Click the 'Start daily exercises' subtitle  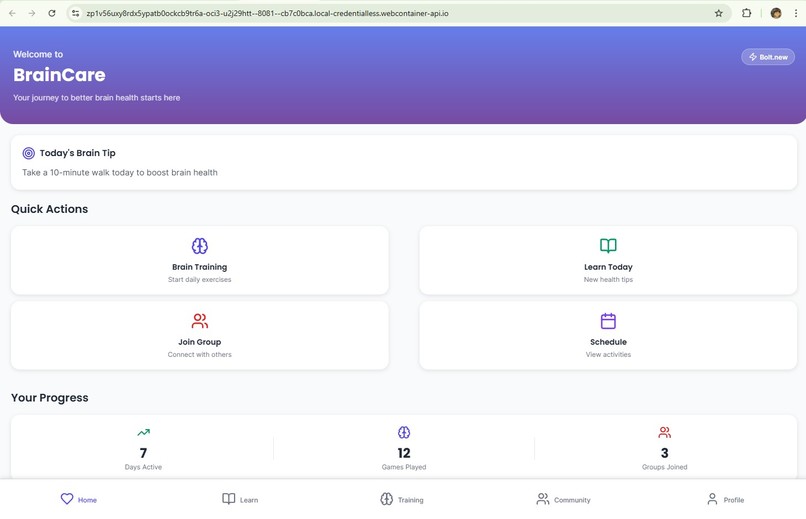199,280
